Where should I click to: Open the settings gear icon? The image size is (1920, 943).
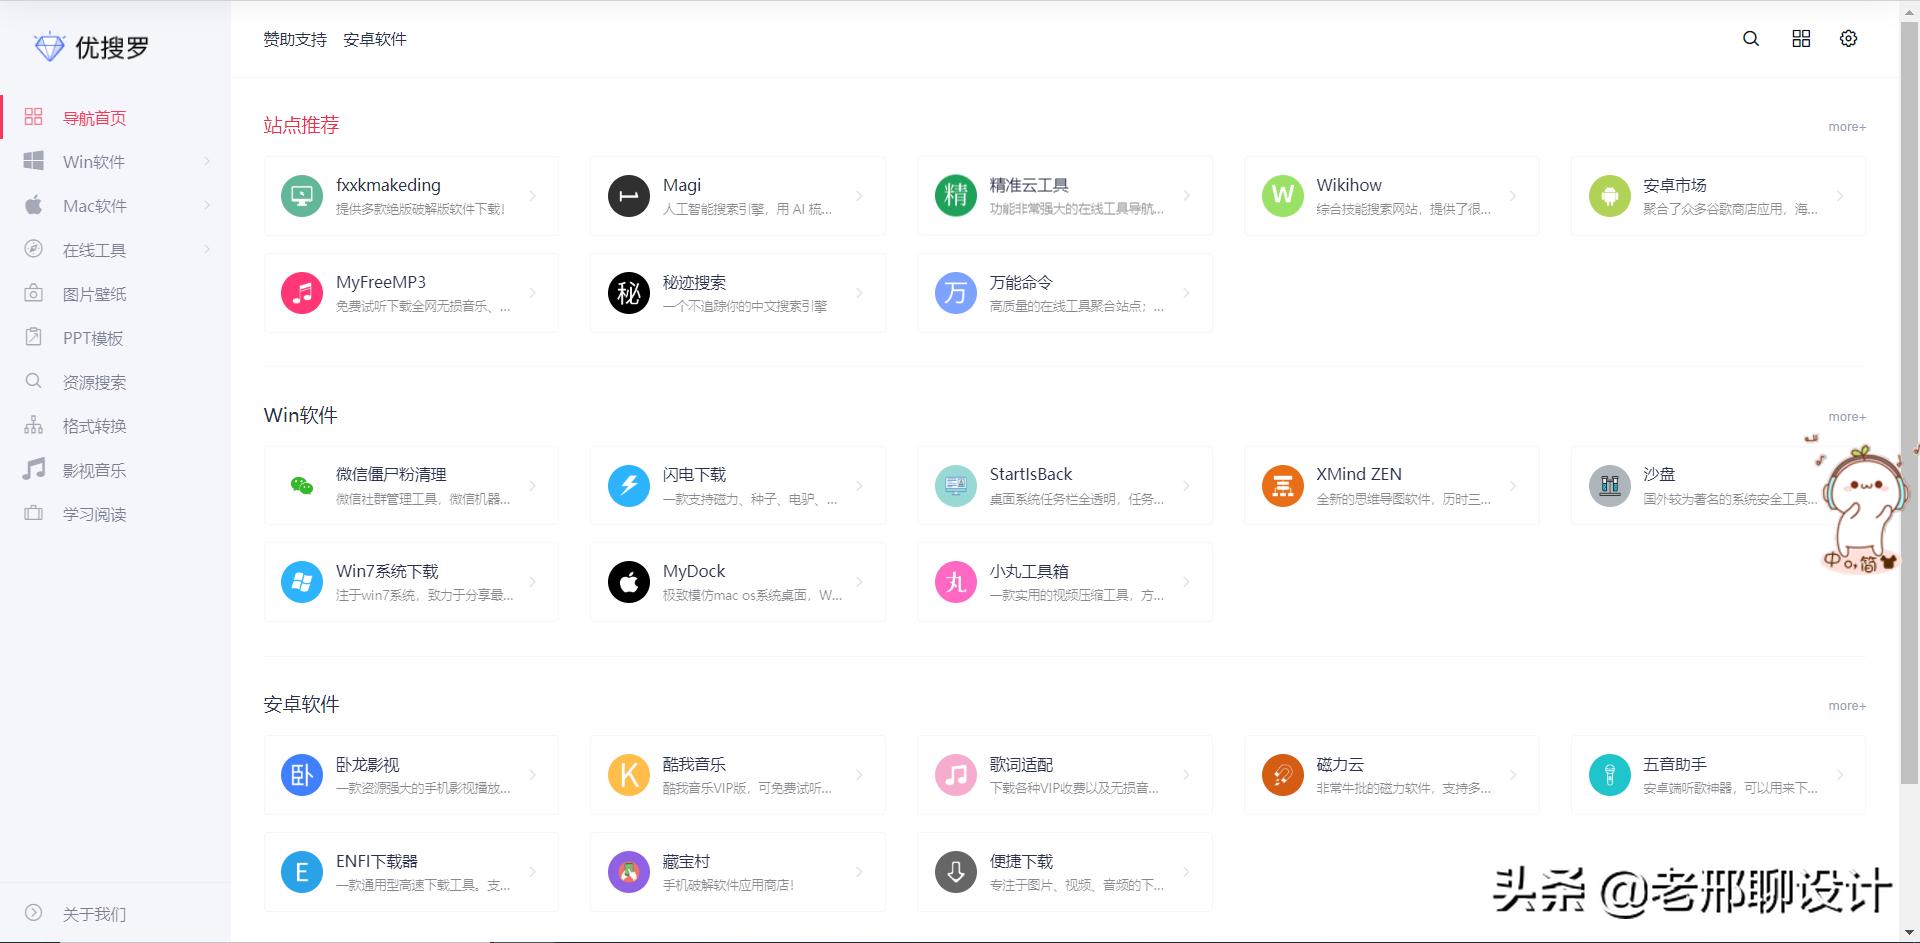(x=1848, y=39)
